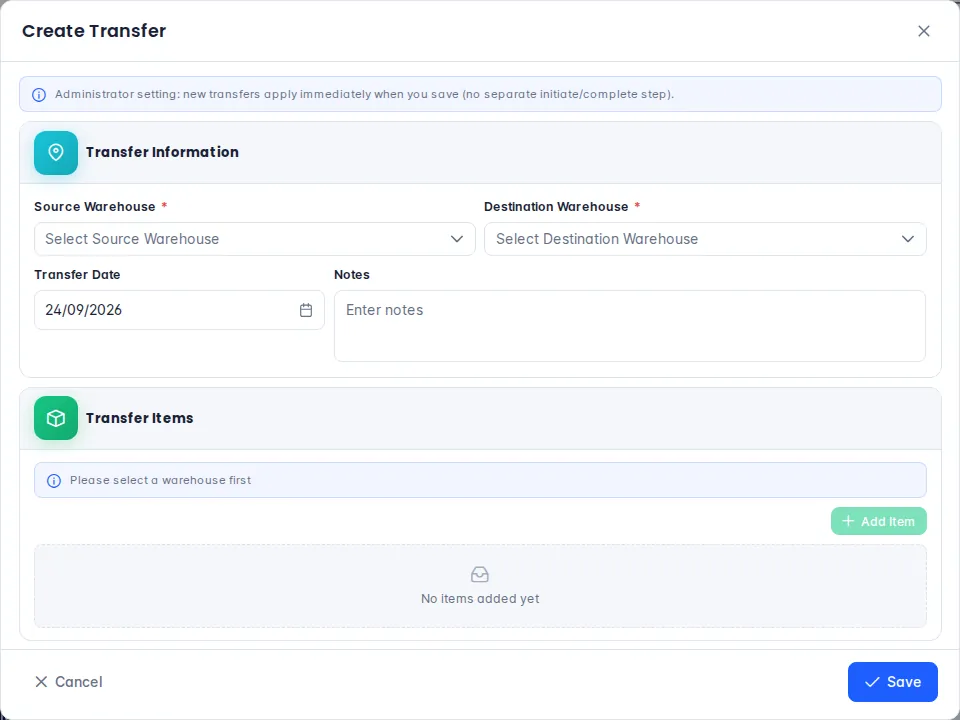Click the Transfer Information location pin icon
This screenshot has width=960, height=720.
tap(56, 152)
